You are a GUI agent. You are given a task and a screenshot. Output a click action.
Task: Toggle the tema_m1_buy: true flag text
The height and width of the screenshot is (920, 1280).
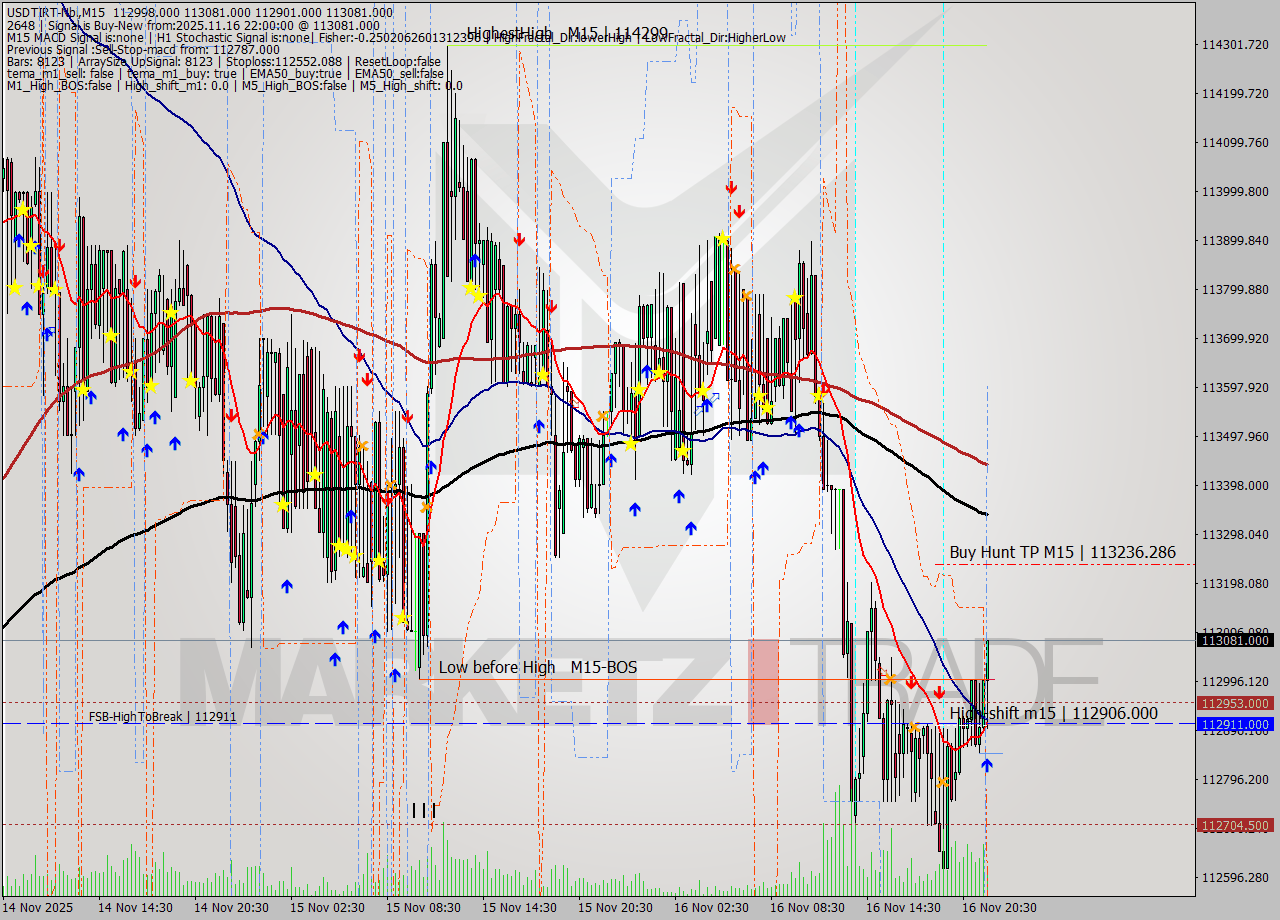pos(185,73)
